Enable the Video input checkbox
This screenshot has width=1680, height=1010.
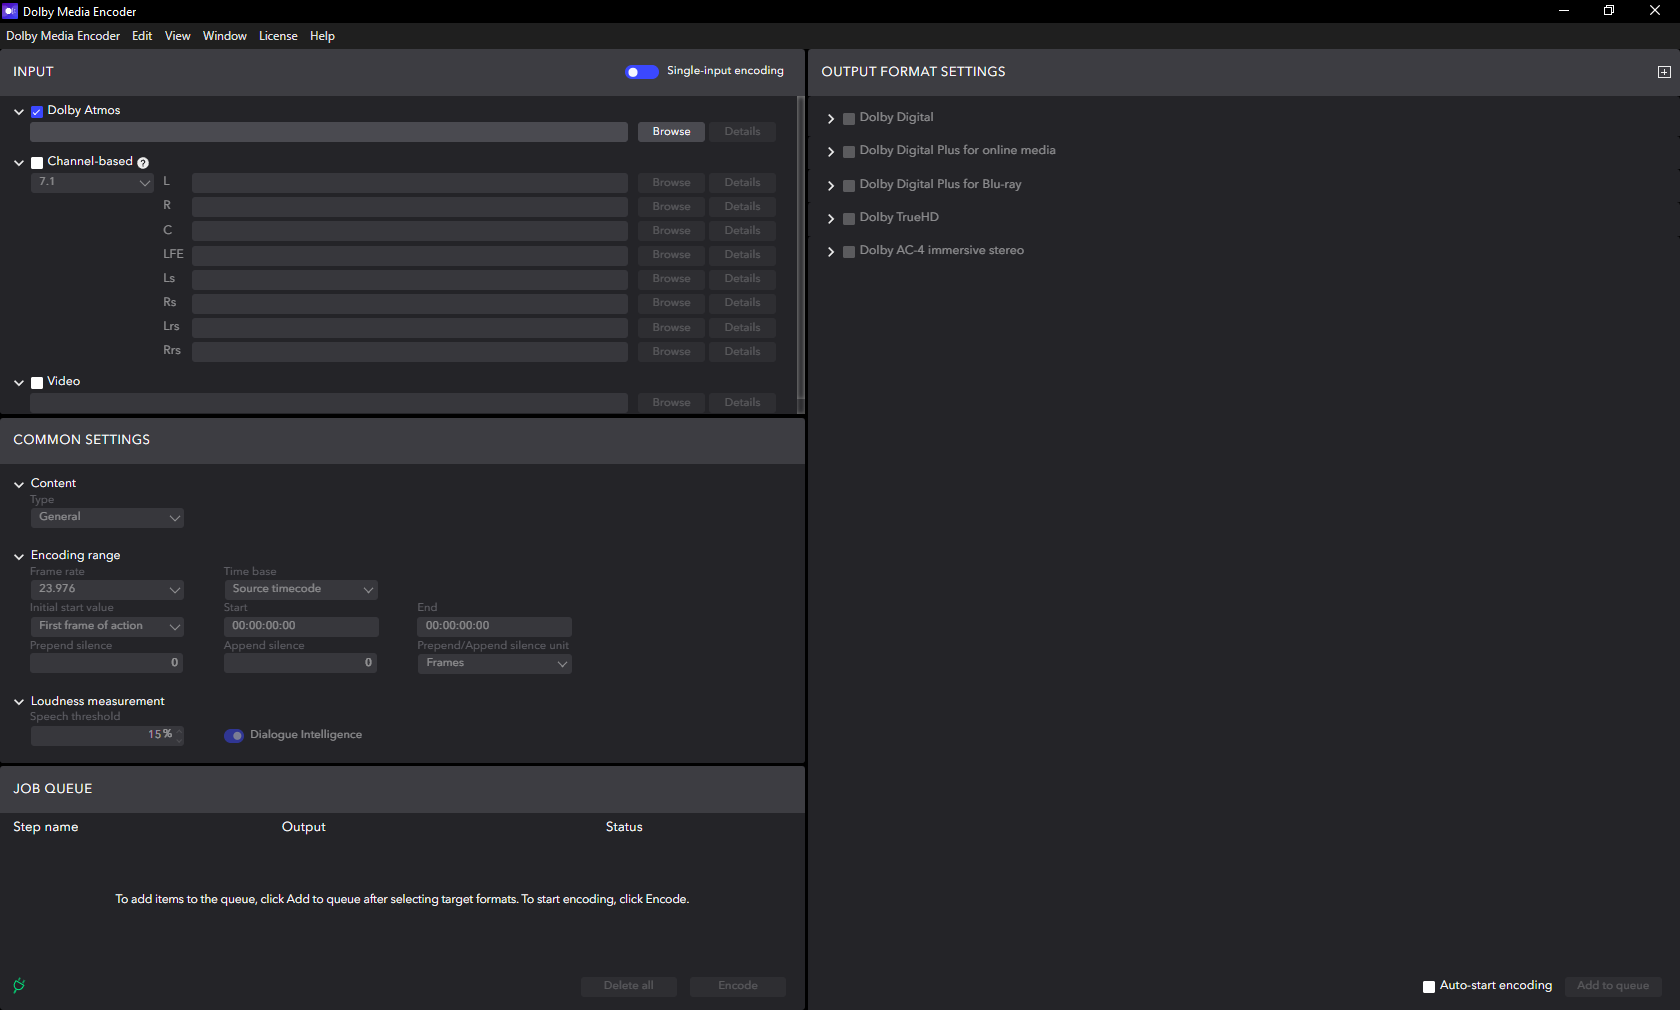37,383
